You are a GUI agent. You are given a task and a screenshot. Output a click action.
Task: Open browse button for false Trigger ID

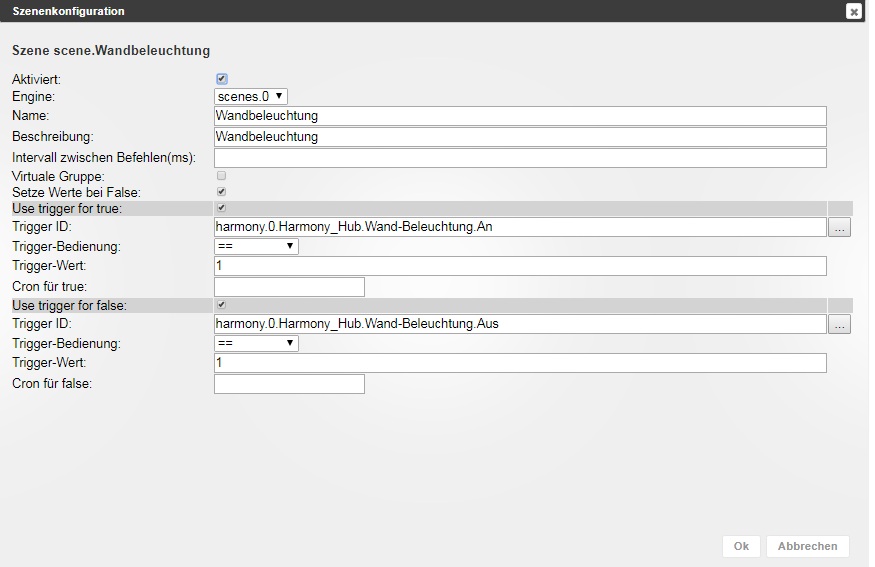[x=839, y=324]
